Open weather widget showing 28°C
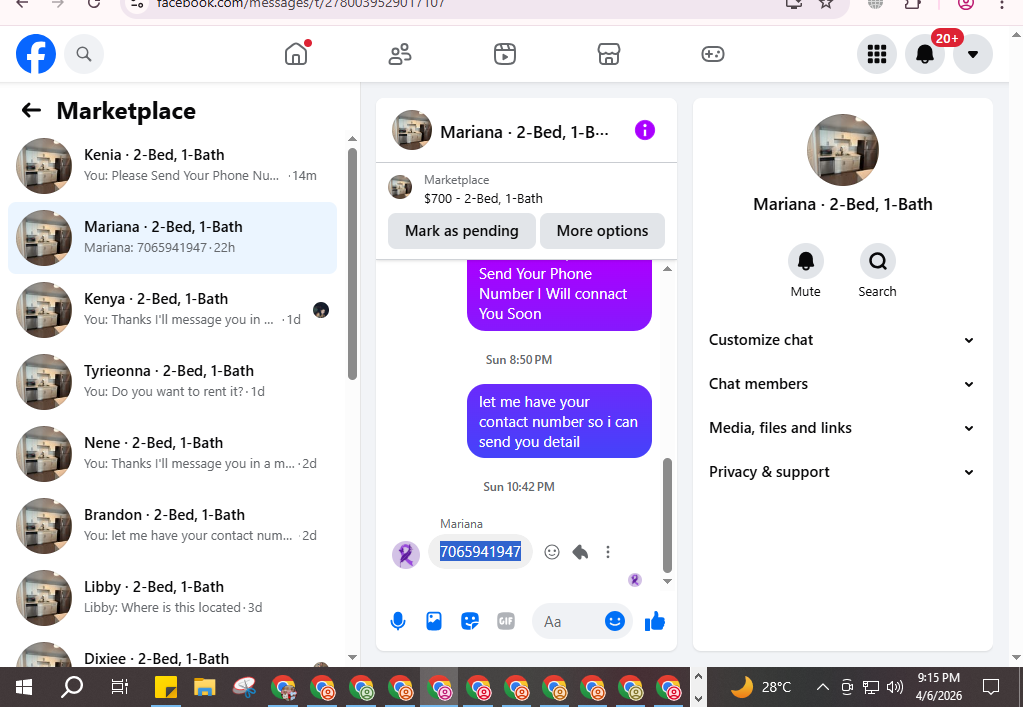Image resolution: width=1023 pixels, height=707 pixels. click(x=761, y=687)
